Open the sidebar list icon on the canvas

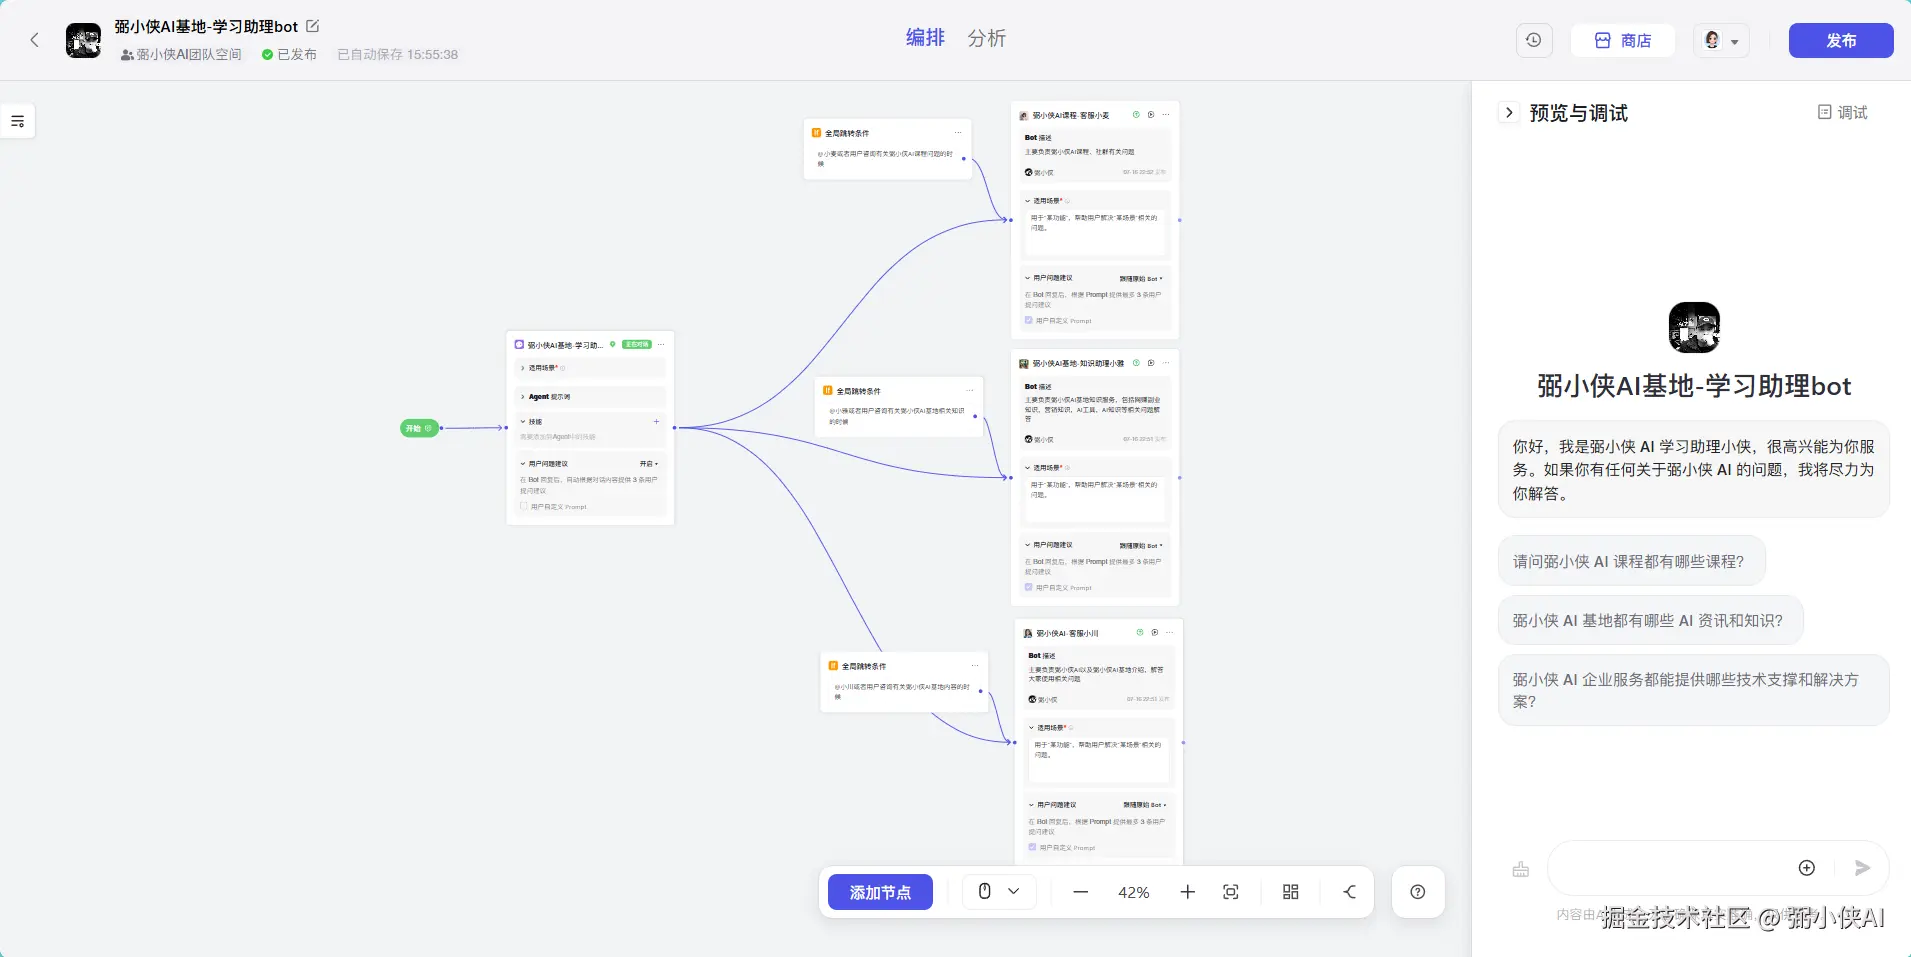coord(18,121)
